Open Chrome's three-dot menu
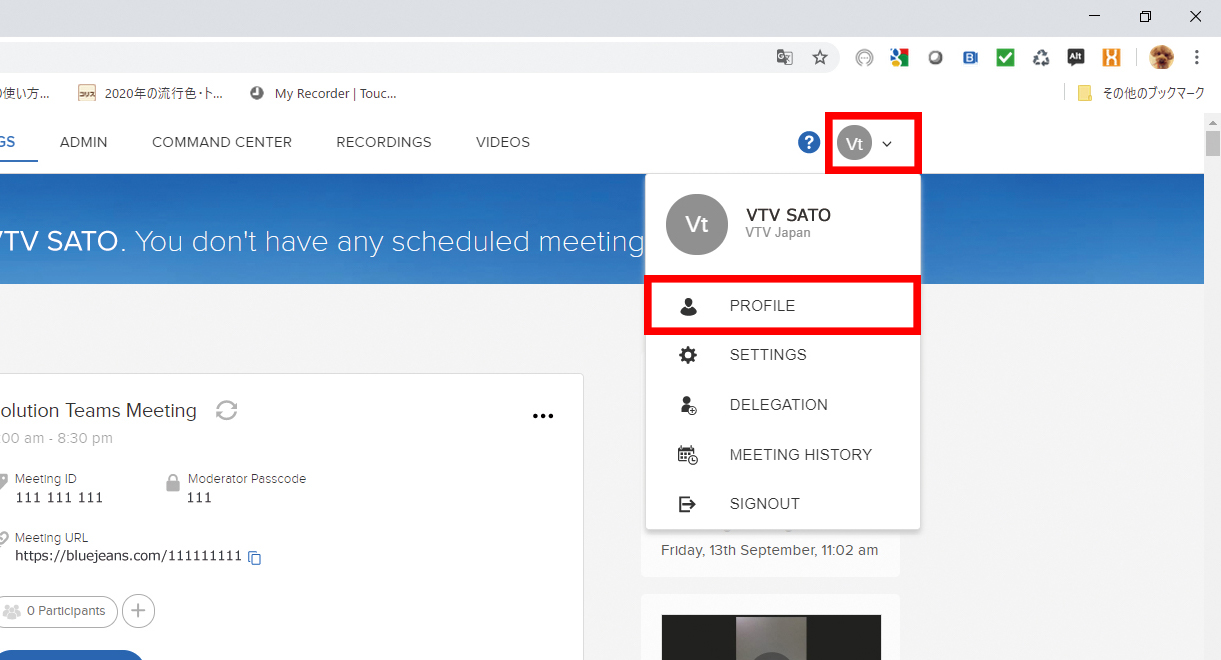This screenshot has width=1221, height=660. click(x=1197, y=58)
